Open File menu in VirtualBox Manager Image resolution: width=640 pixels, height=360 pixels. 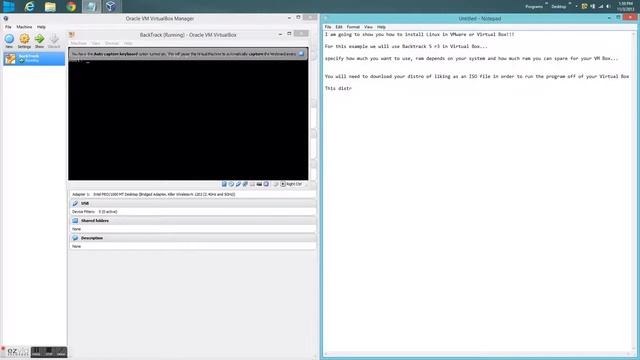(x=8, y=27)
